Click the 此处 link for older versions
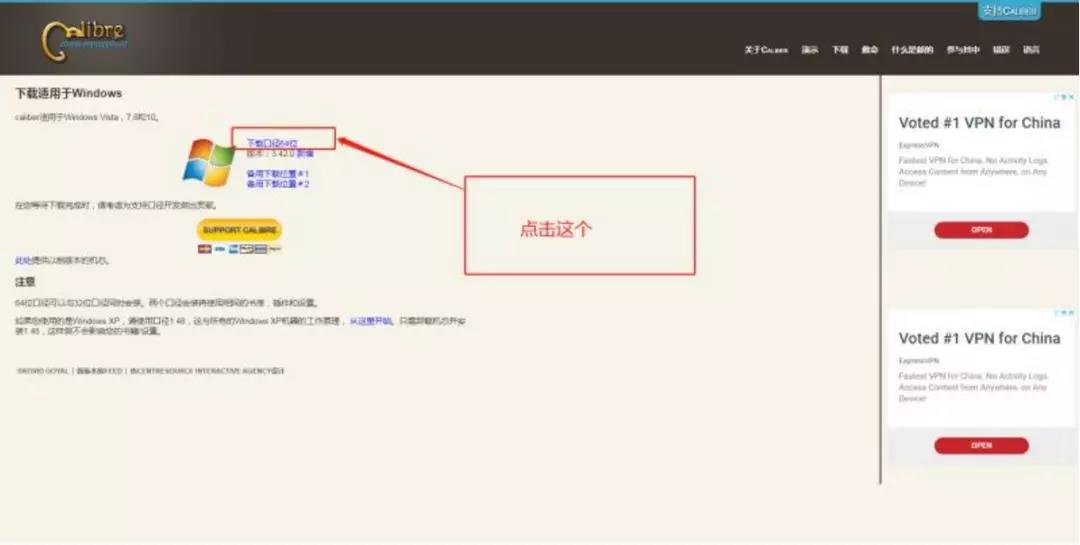Viewport: 1080px width, 545px height. 22,260
